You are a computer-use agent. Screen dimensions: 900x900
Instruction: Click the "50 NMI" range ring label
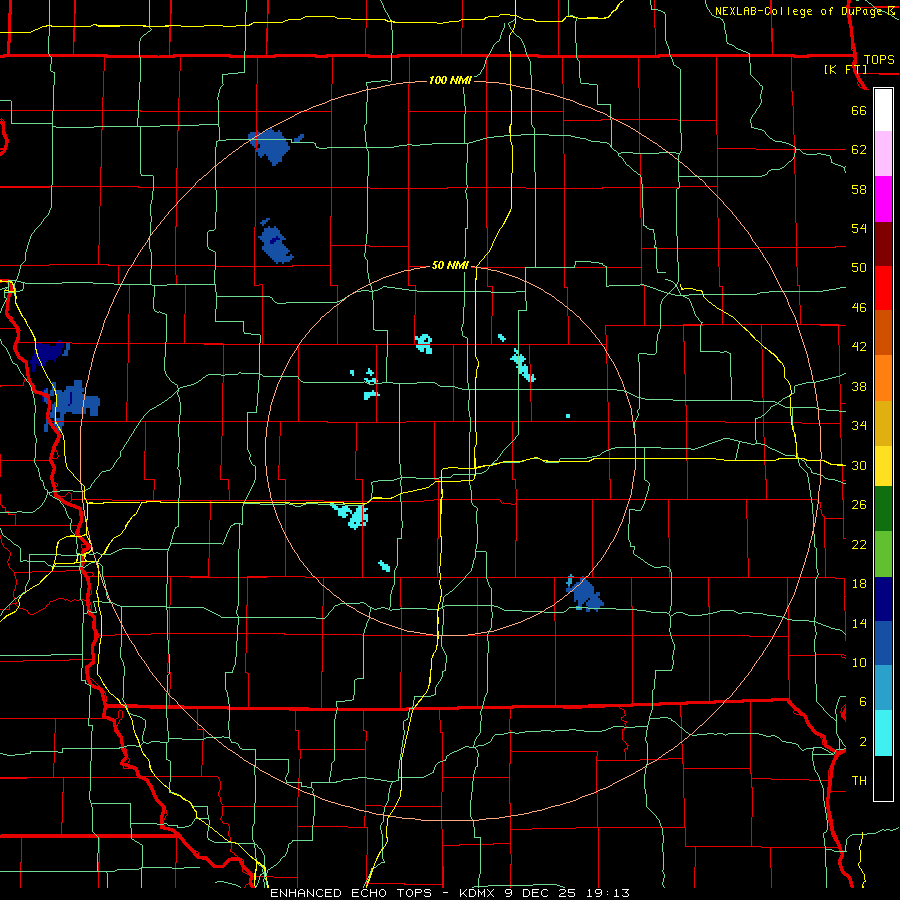(x=450, y=265)
